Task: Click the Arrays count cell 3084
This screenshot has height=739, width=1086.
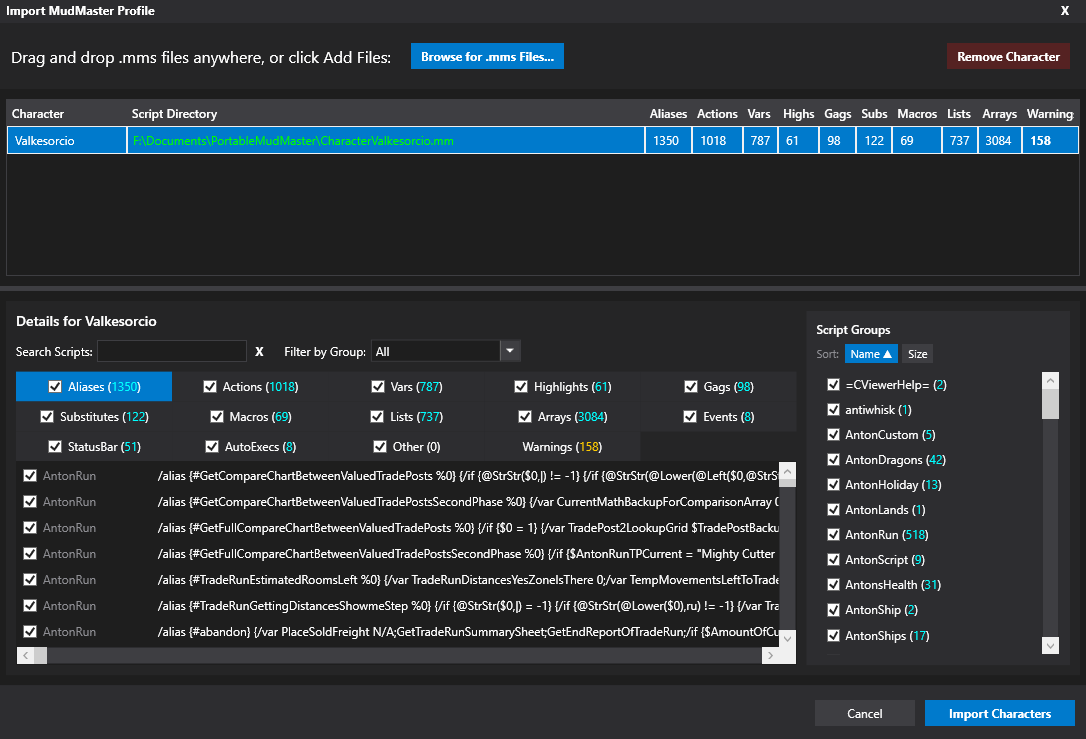Action: click(x=999, y=141)
